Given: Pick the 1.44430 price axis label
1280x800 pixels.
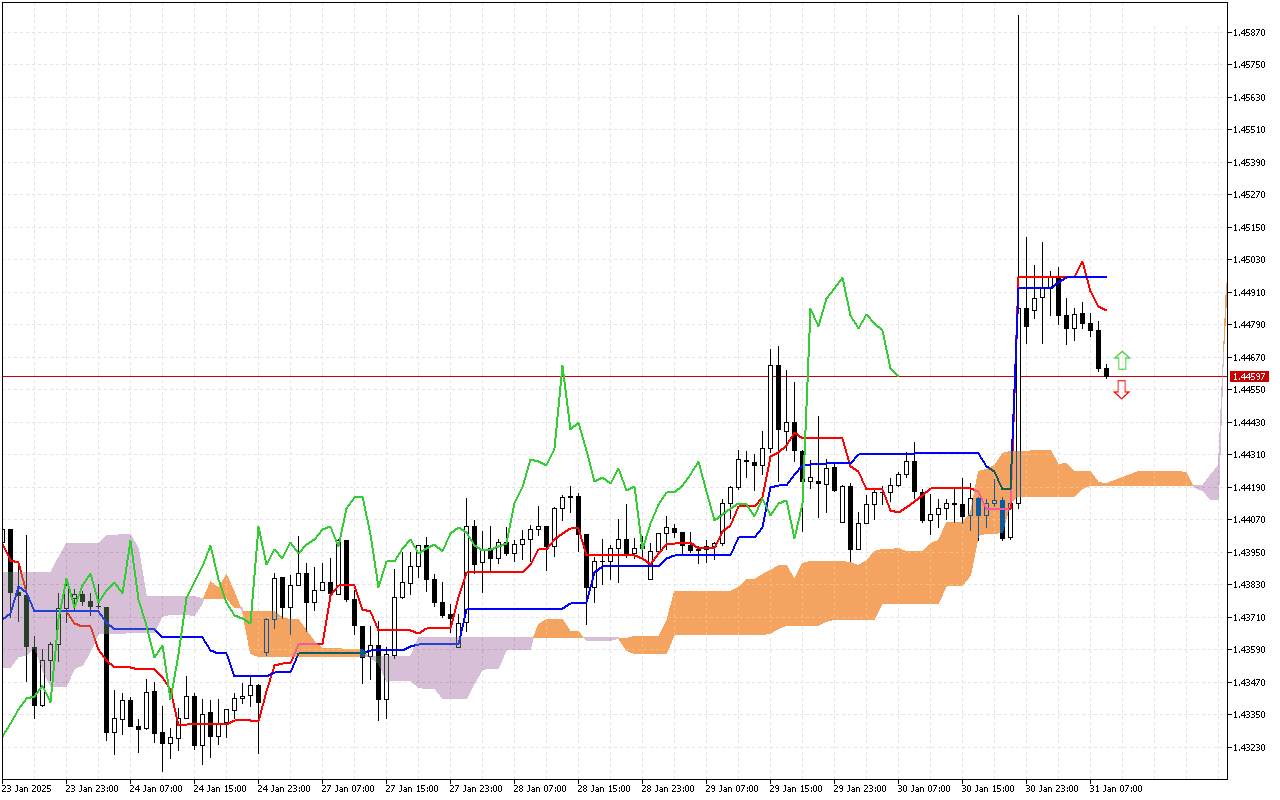Looking at the screenshot, I should pos(1250,423).
